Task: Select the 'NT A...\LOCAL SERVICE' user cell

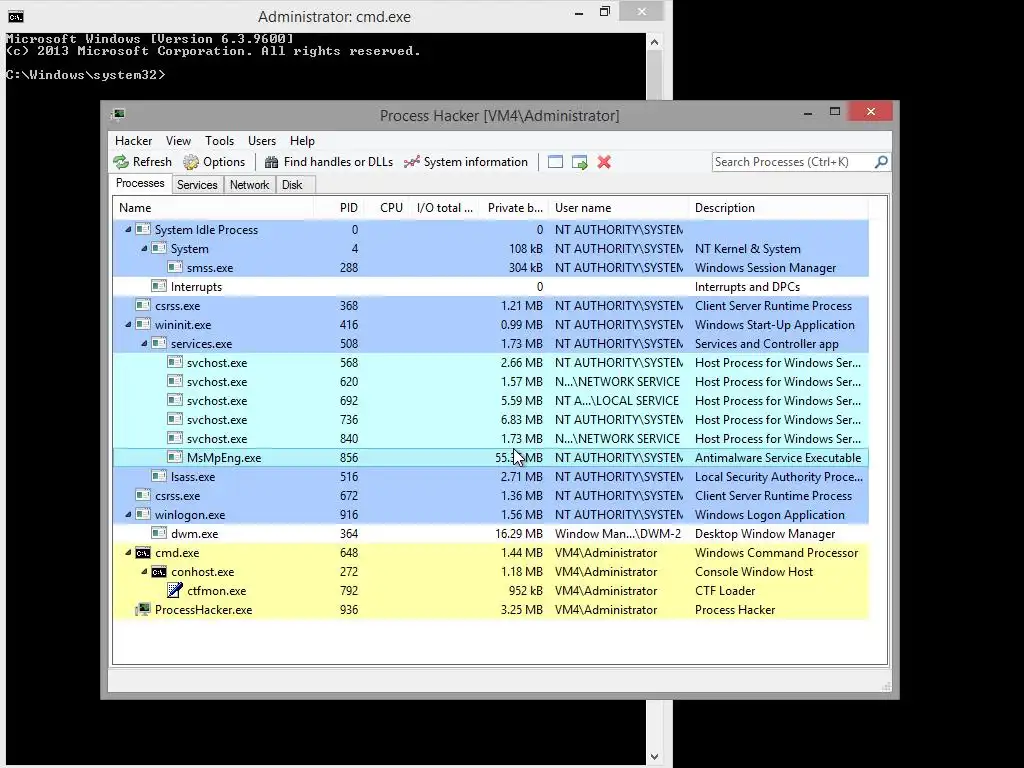Action: click(x=616, y=401)
